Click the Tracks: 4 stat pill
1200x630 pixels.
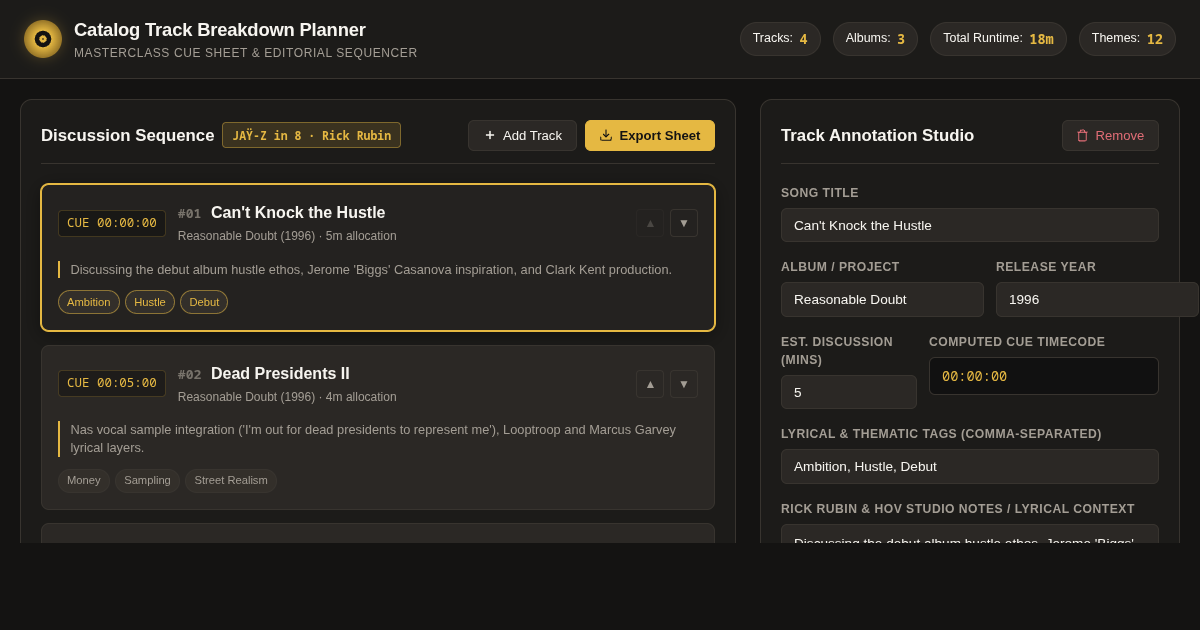click(780, 39)
